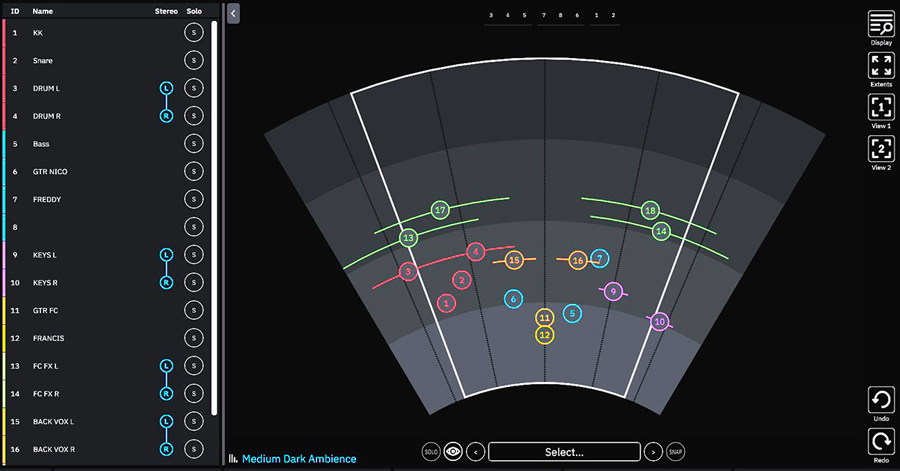Viewport: 900px width, 471px height.
Task: Select the Bass track name
Action: coord(41,144)
